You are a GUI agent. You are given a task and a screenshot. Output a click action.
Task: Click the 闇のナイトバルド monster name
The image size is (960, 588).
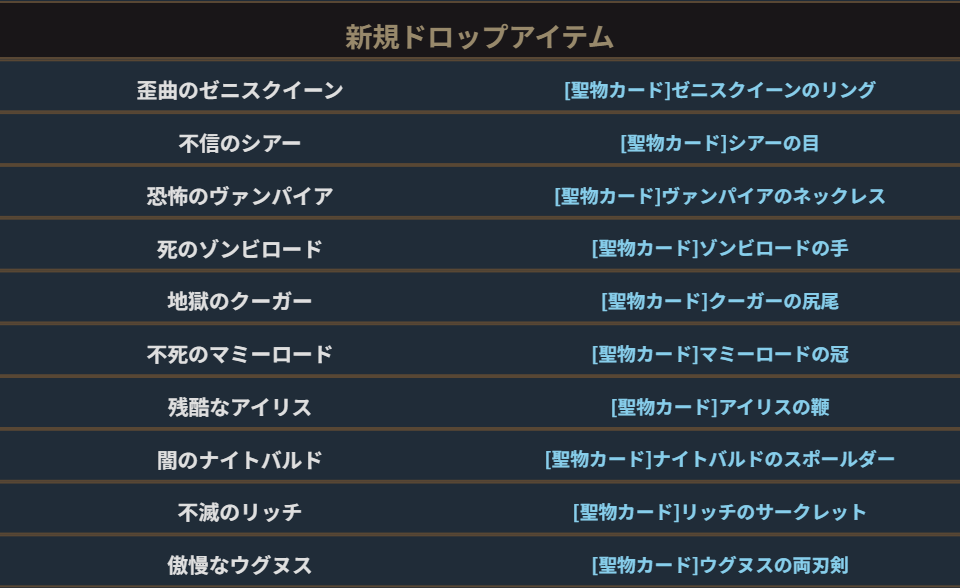[x=240, y=460]
